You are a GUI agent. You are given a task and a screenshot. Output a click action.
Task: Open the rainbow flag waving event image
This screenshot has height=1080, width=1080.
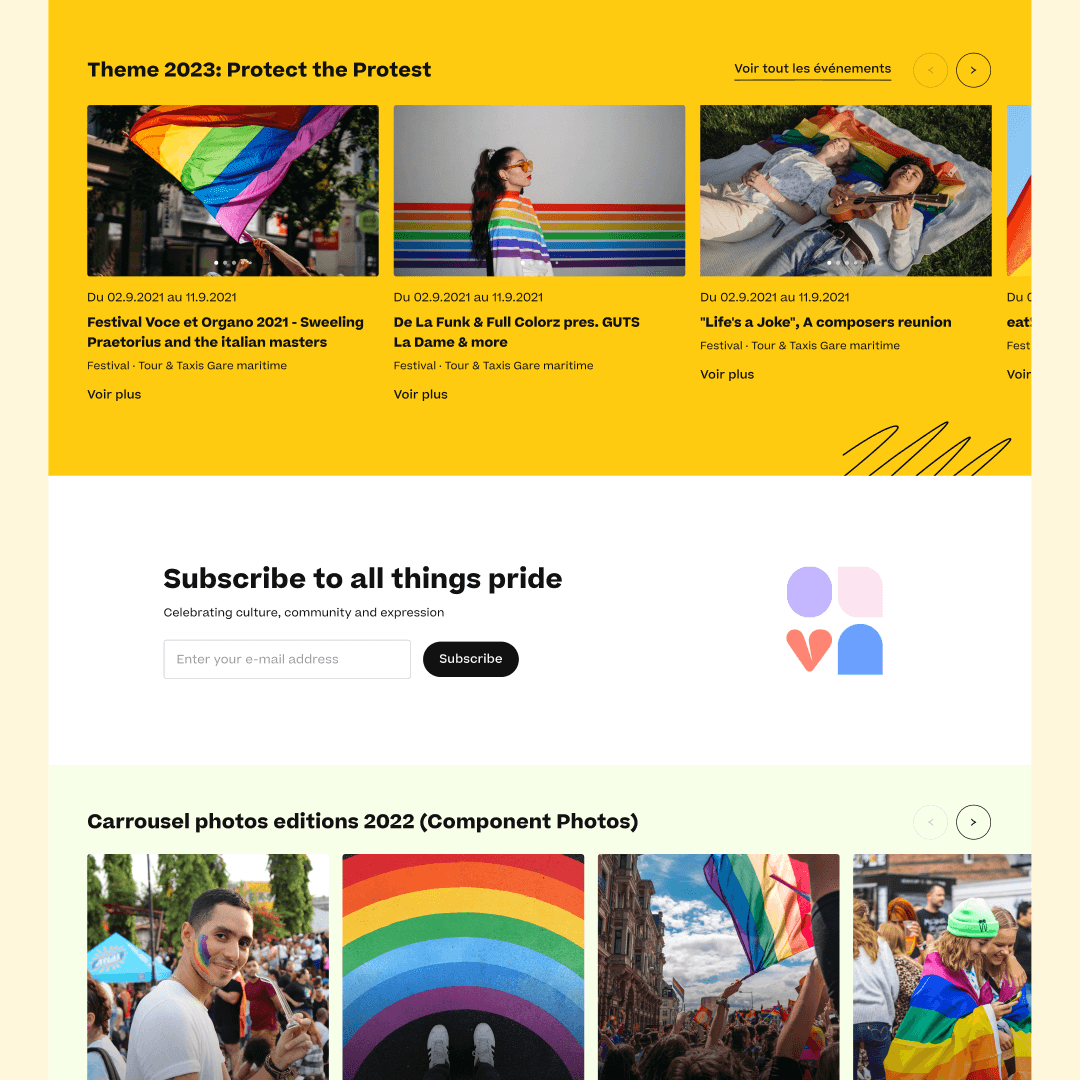pyautogui.click(x=233, y=191)
